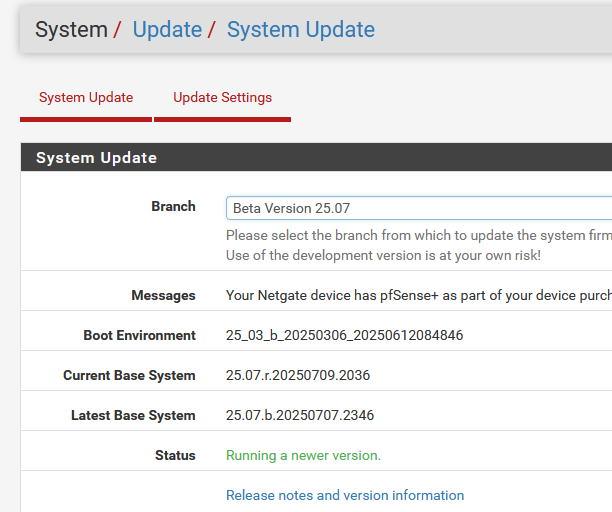Click the Branch field label

173,206
